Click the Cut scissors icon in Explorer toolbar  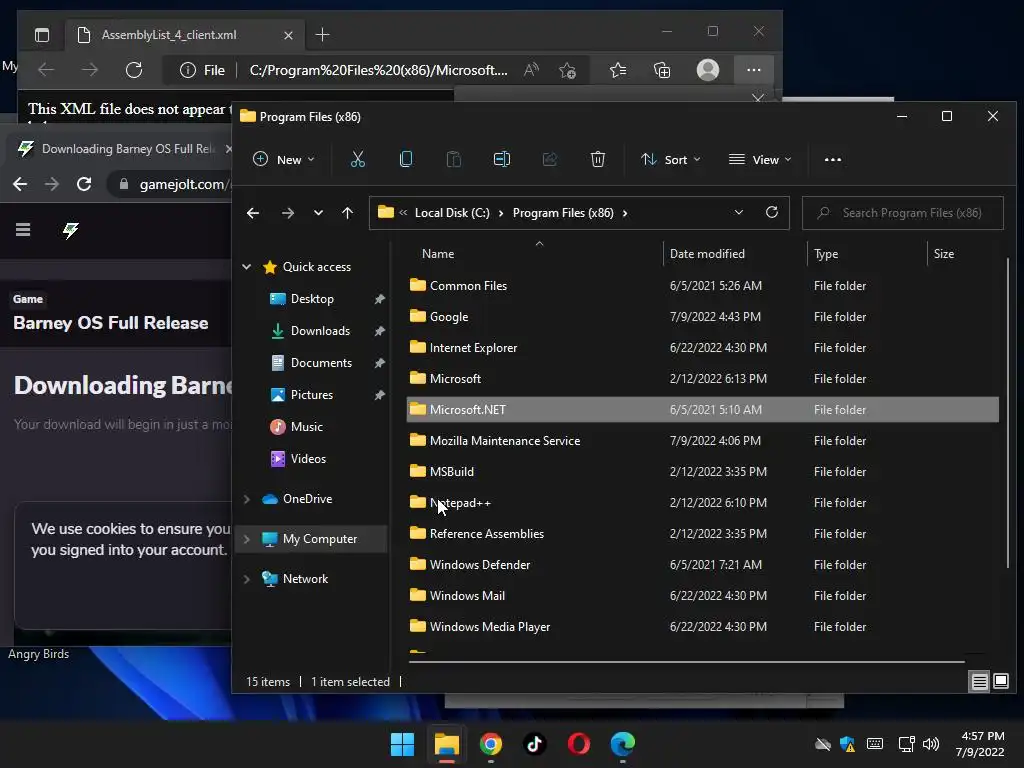[357, 159]
